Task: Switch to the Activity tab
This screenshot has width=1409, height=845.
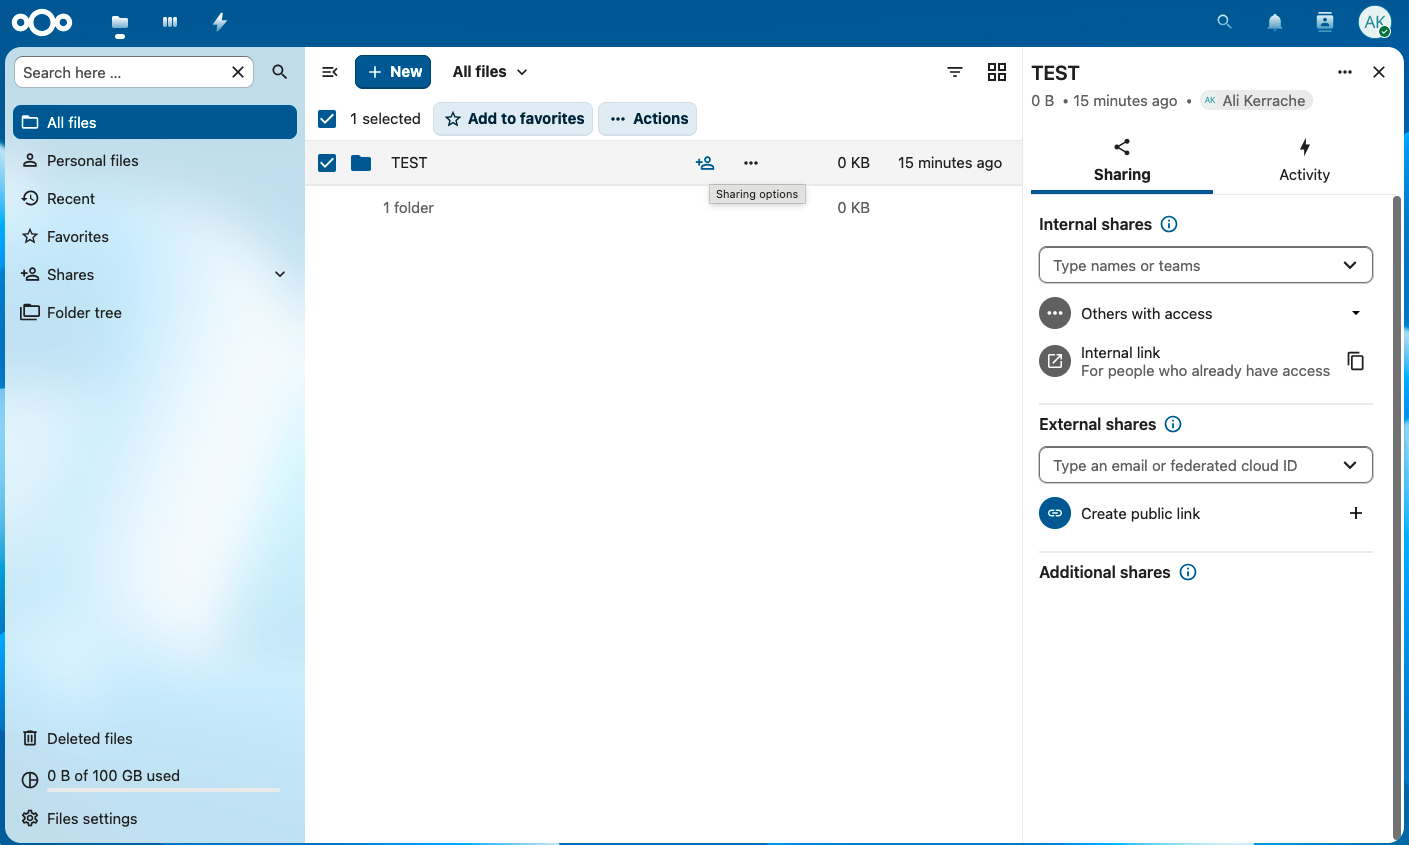Action: pos(1303,160)
